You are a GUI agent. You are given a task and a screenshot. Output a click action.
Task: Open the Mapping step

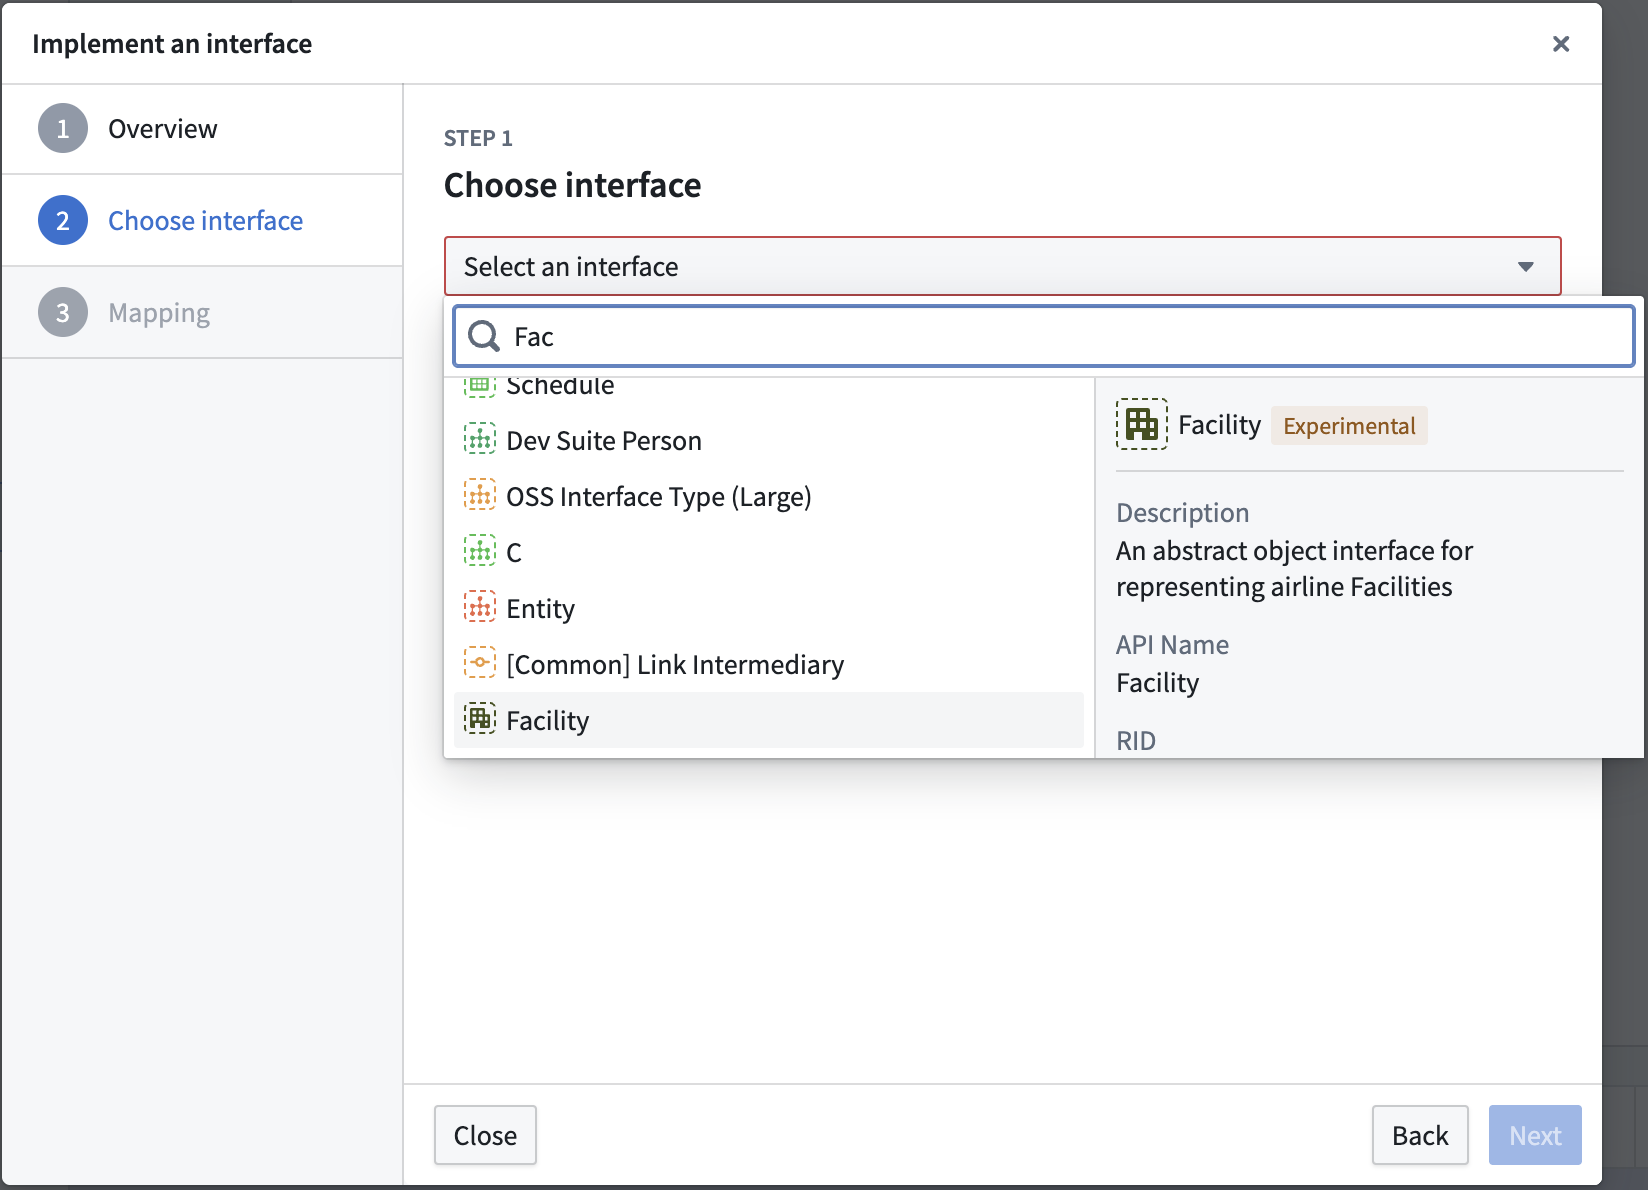click(x=202, y=312)
